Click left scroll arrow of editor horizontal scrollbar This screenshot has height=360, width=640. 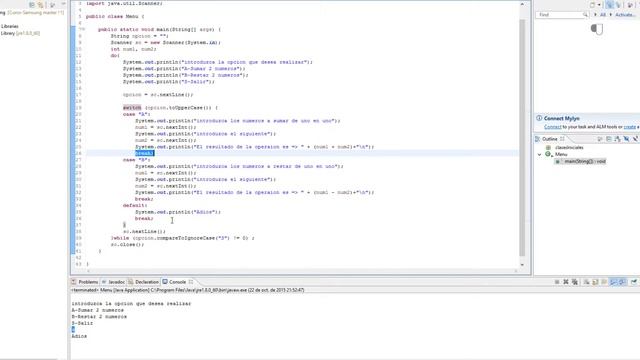(x=88, y=271)
